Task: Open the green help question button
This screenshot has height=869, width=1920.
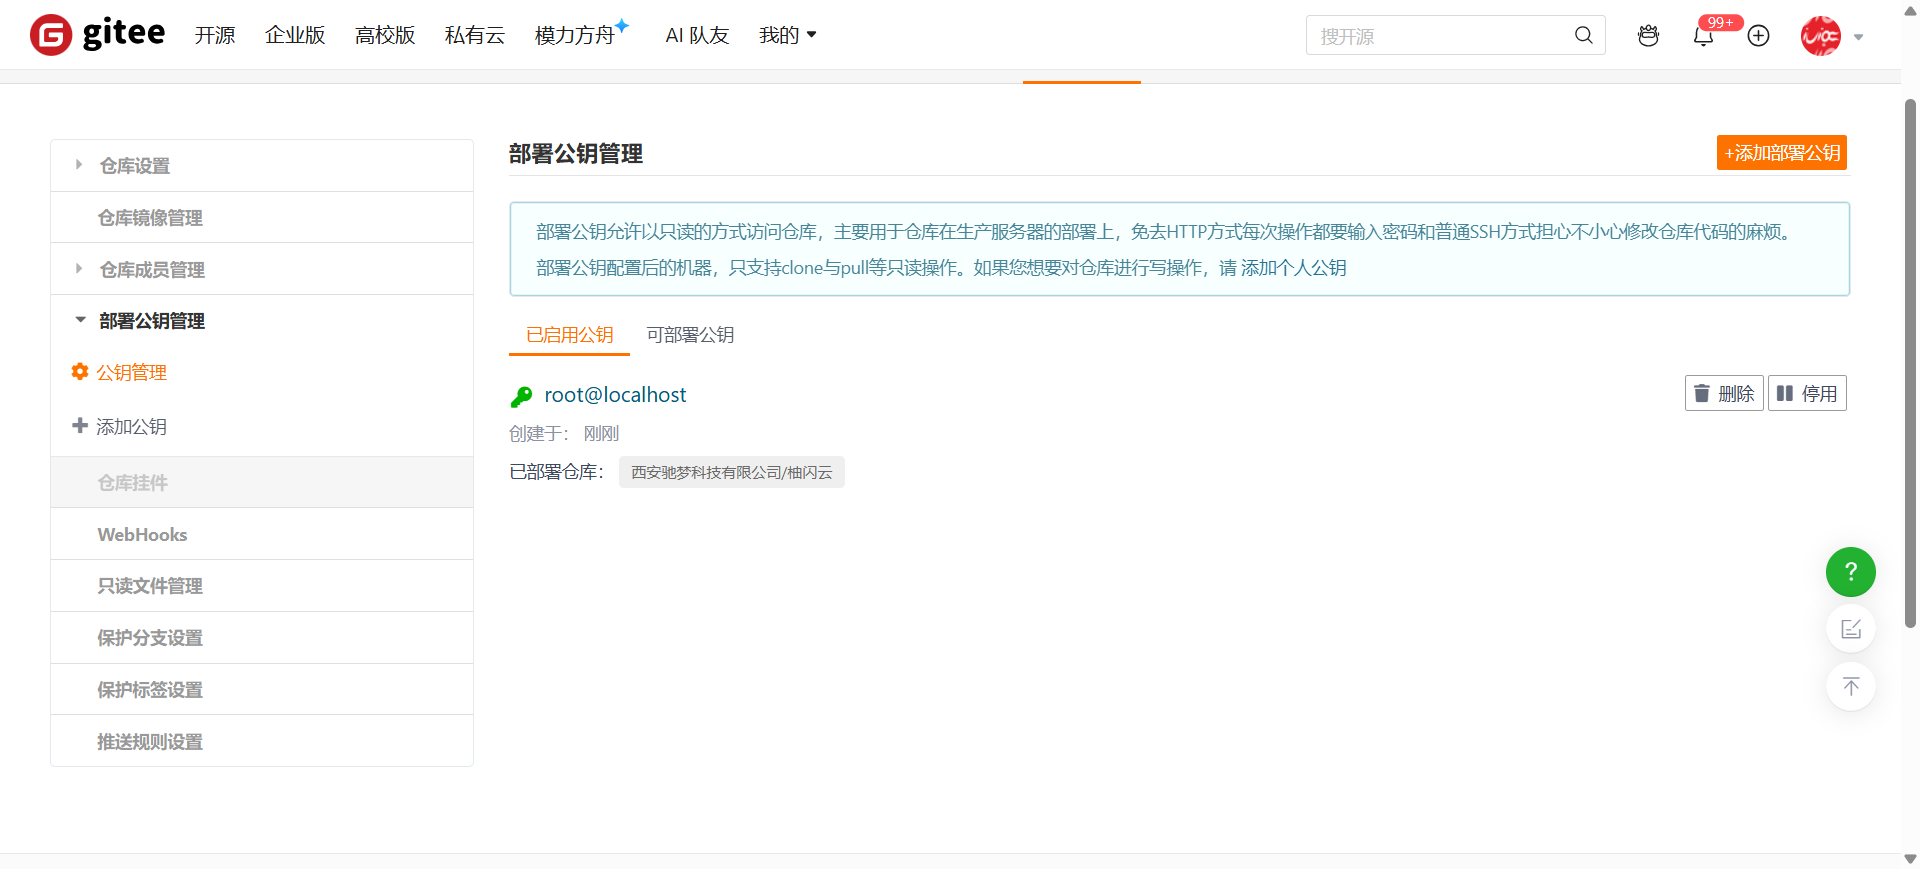Action: (1850, 572)
